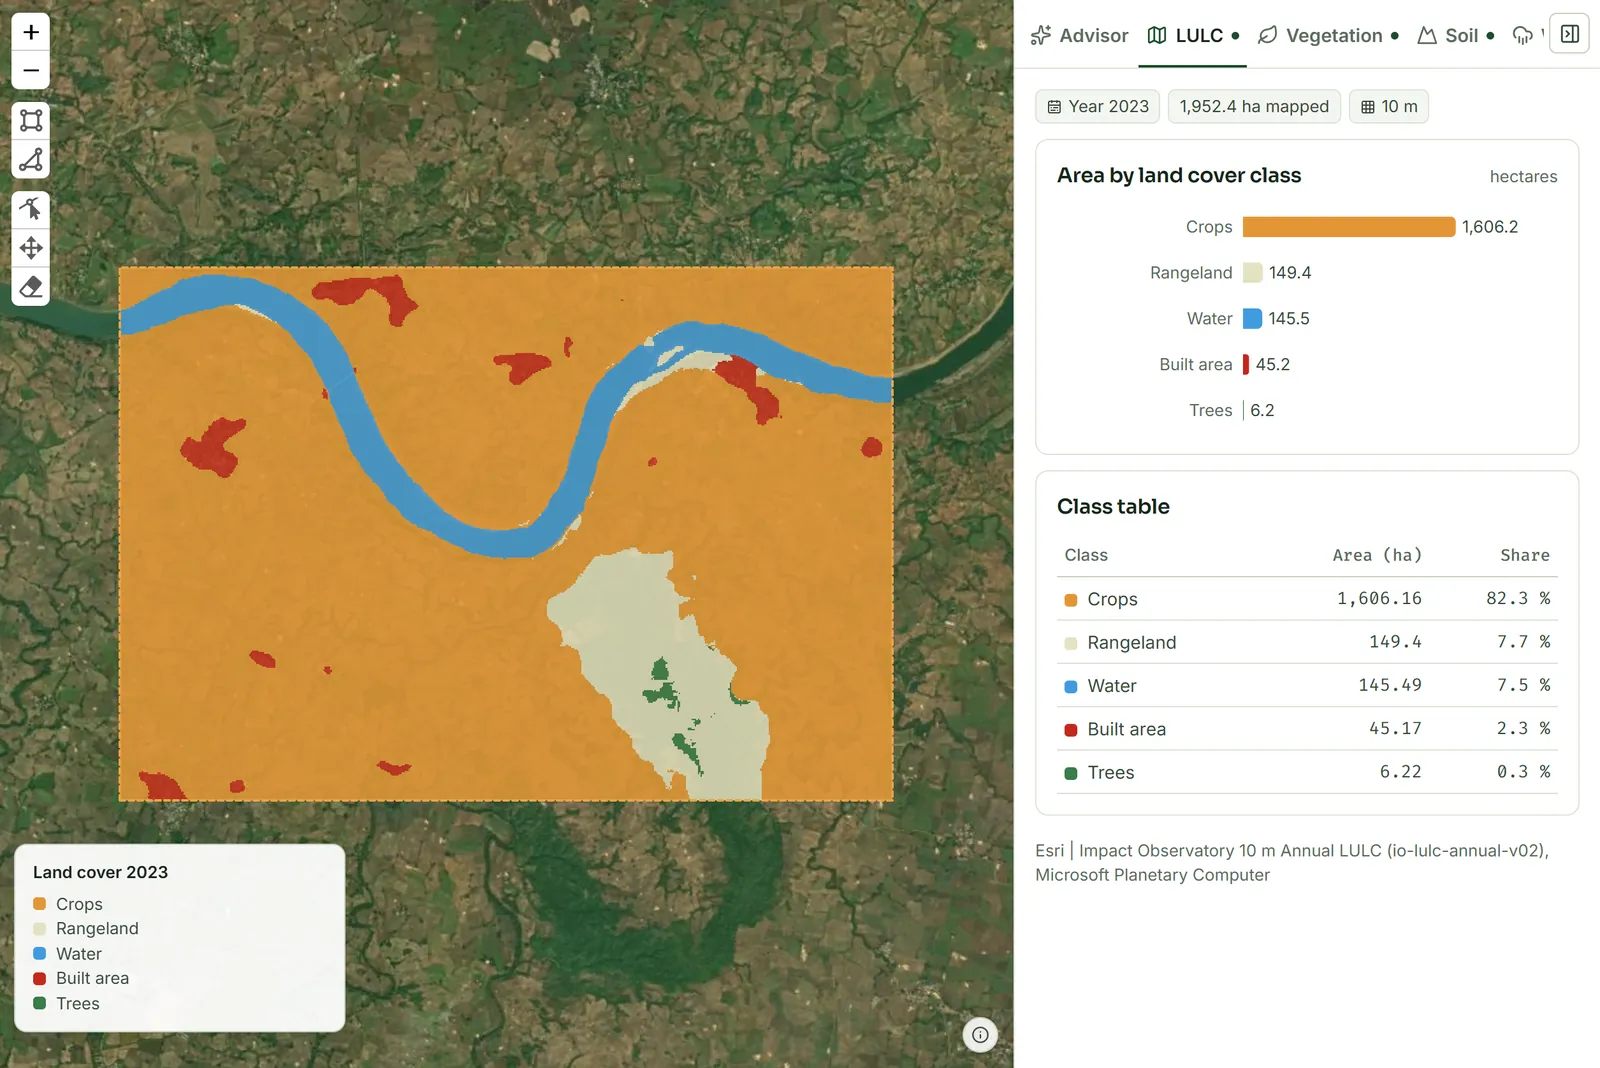Viewport: 1600px width, 1068px height.
Task: Click the Trees swatch in map legend
Action: pyautogui.click(x=40, y=1003)
